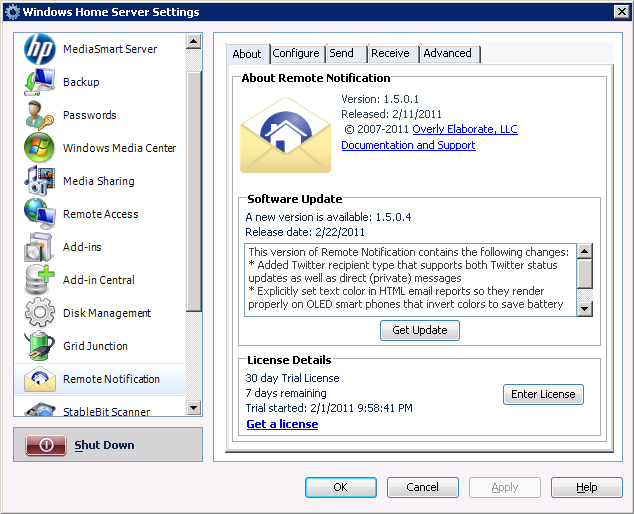Click the Windows Media Center orb icon
The width and height of the screenshot is (634, 514).
click(39, 148)
